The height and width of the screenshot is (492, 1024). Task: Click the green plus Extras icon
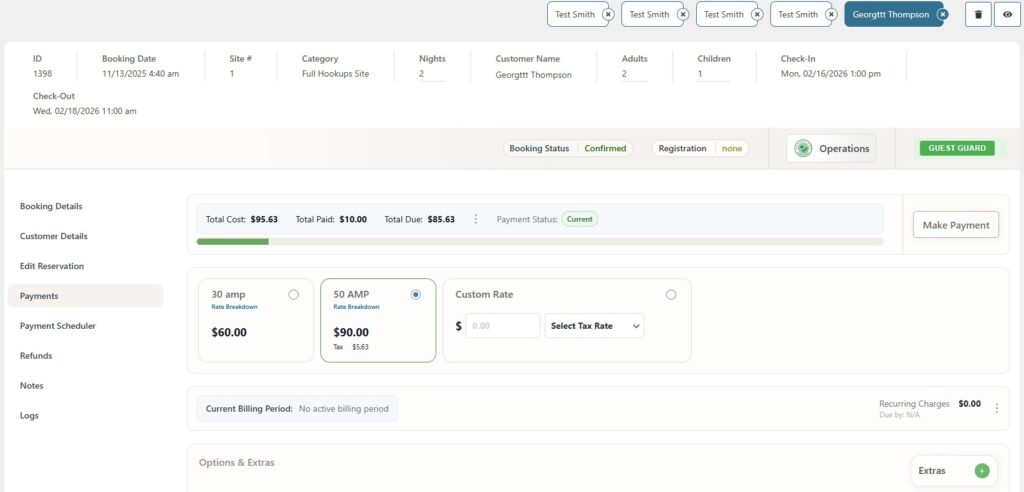pyautogui.click(x=981, y=471)
